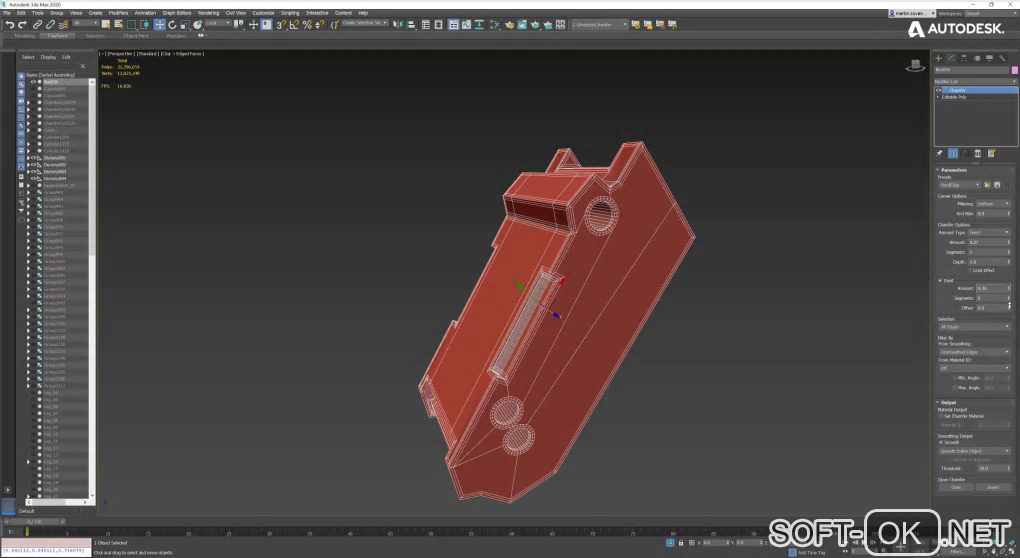The height and width of the screenshot is (558, 1020).
Task: Select the Unlink Selection icon
Action: pos(50,25)
